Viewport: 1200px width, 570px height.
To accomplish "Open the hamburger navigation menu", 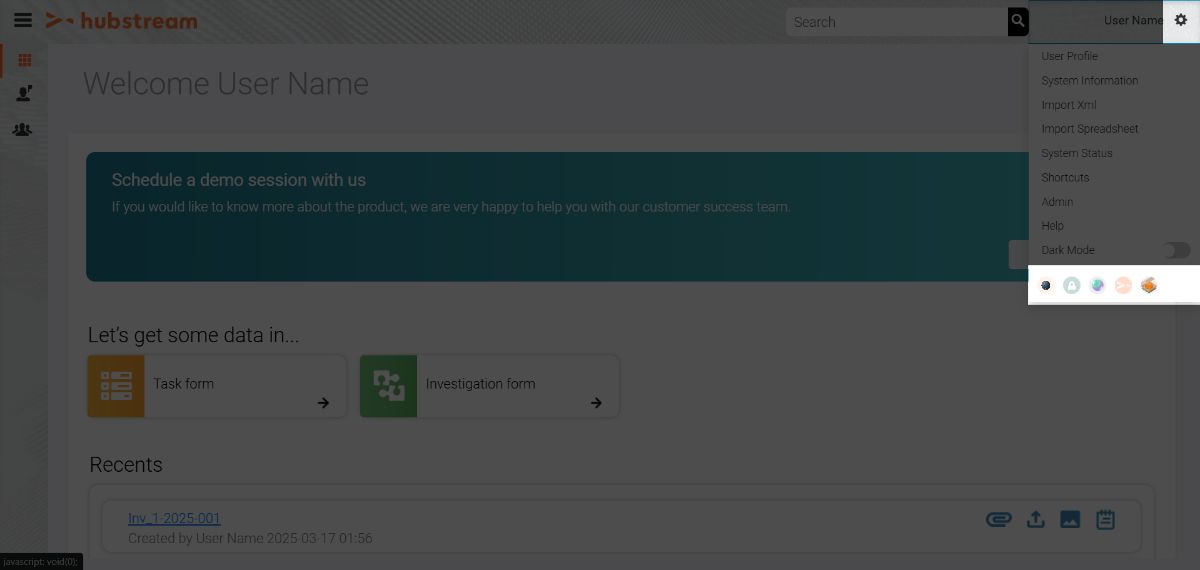I will (x=22, y=21).
